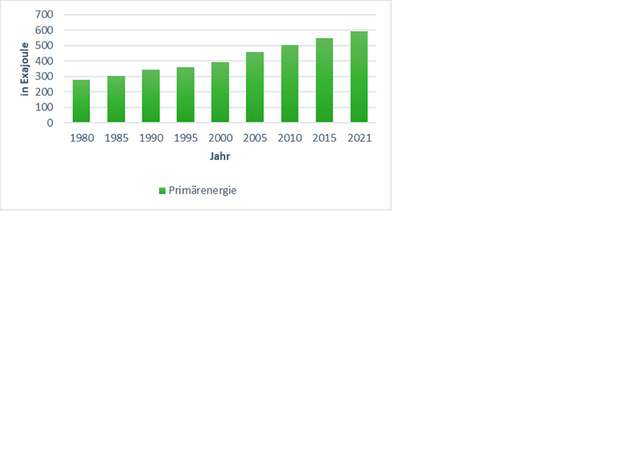630x473 pixels.
Task: Select the 'Jahr' horizontal axis title
Action: pyautogui.click(x=220, y=157)
